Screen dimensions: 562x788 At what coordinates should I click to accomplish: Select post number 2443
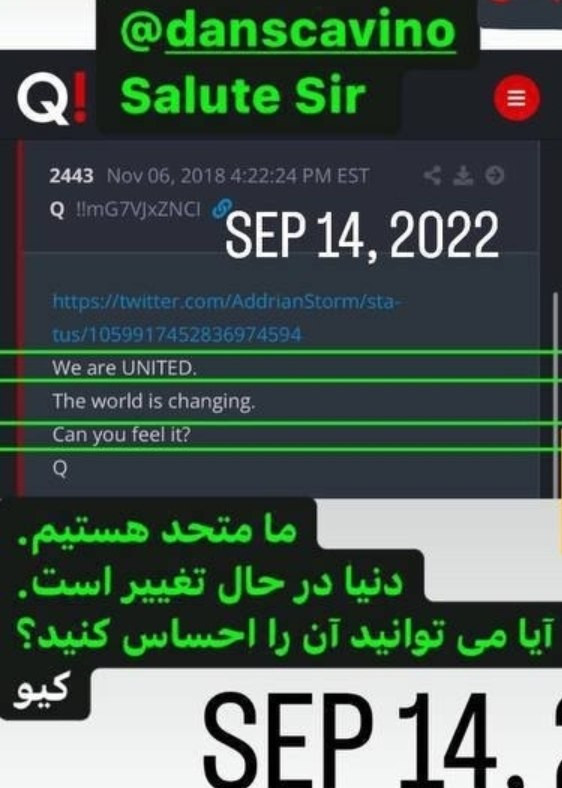click(71, 176)
